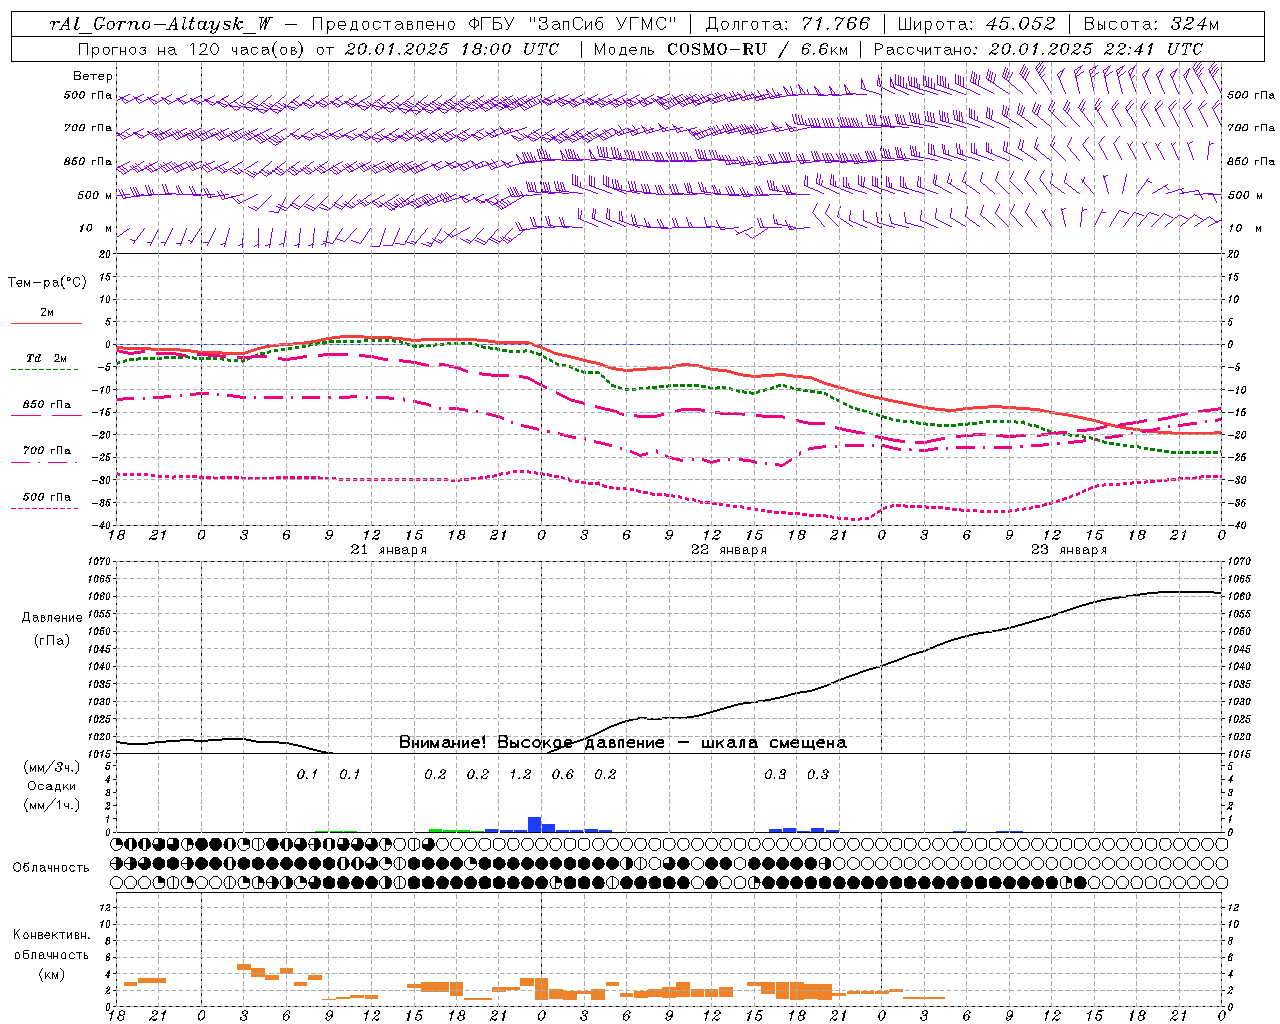This screenshot has height=1024, width=1280.
Task: Click the 500 гПа wind level label on the left
Action: point(88,96)
